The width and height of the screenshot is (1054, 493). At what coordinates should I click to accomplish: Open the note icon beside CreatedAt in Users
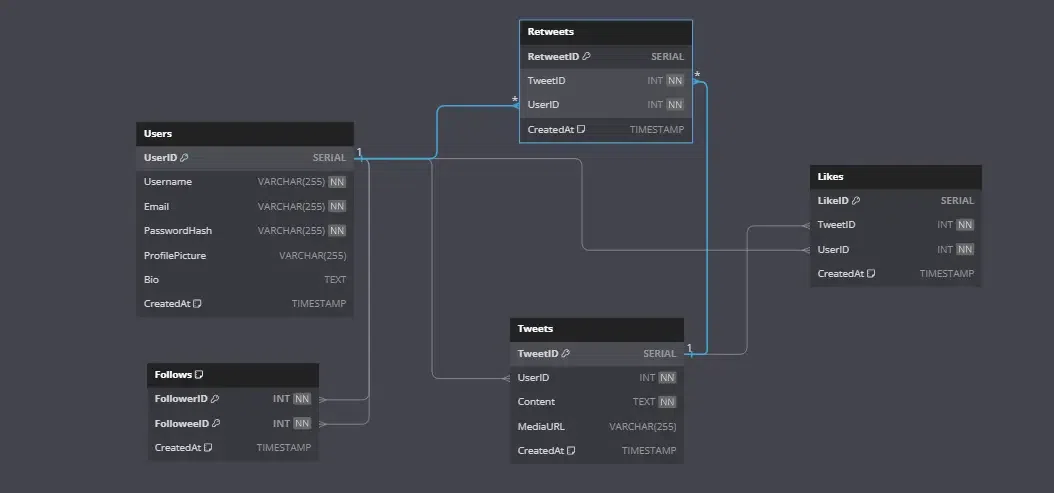click(x=197, y=303)
